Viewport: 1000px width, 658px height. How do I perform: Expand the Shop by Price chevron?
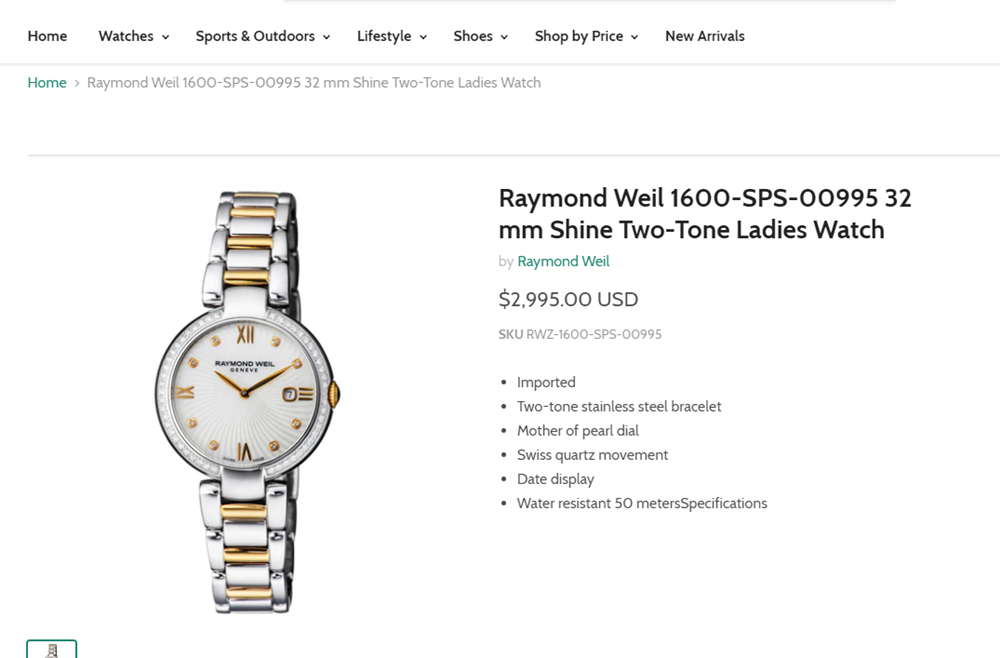point(634,37)
